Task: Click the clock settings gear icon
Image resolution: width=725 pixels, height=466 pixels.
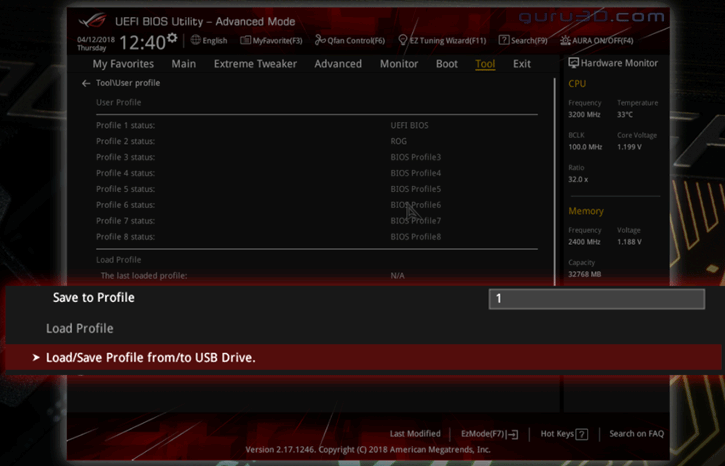Action: tap(172, 37)
